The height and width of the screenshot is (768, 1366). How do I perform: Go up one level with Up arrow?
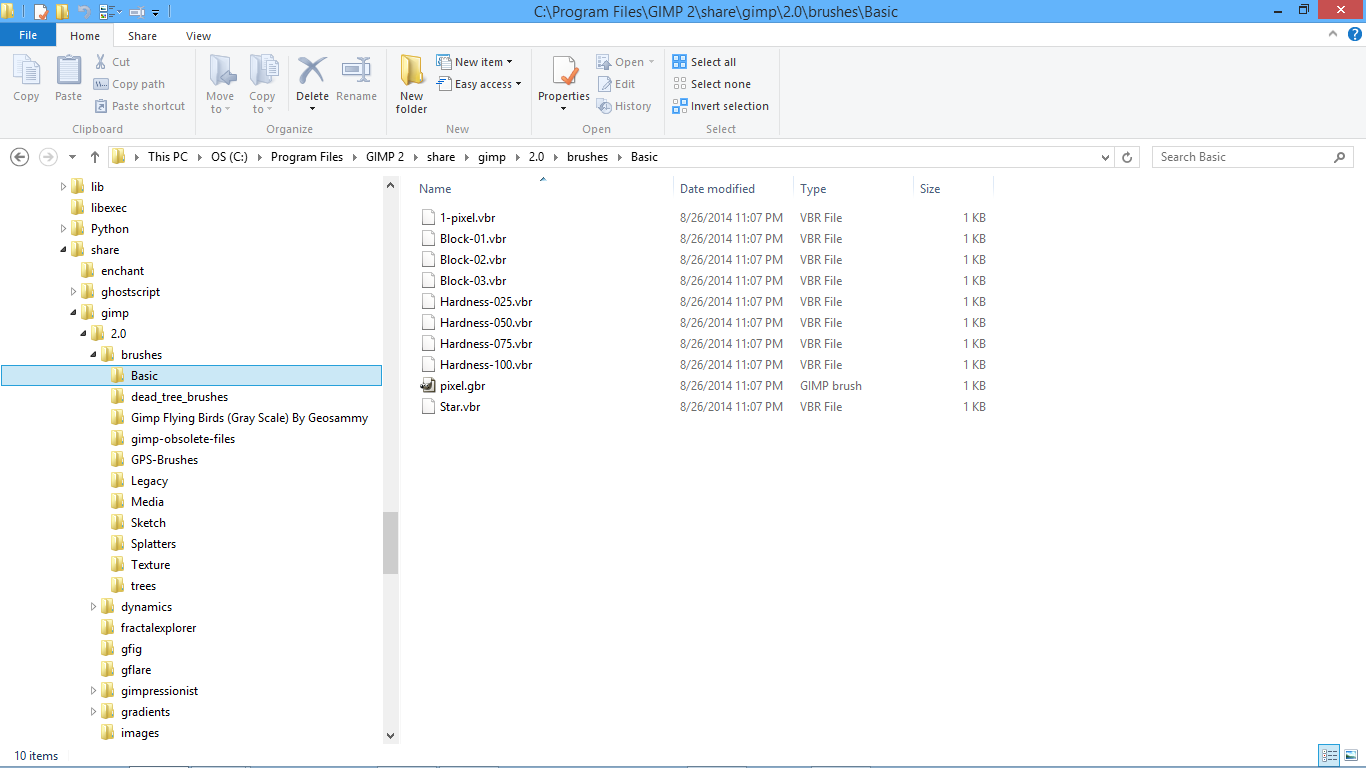point(95,157)
